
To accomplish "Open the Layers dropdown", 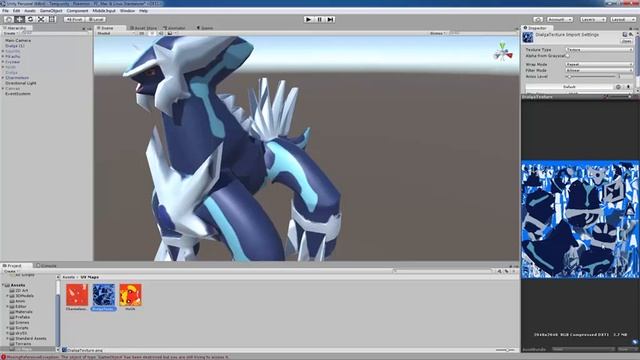I will point(593,19).
